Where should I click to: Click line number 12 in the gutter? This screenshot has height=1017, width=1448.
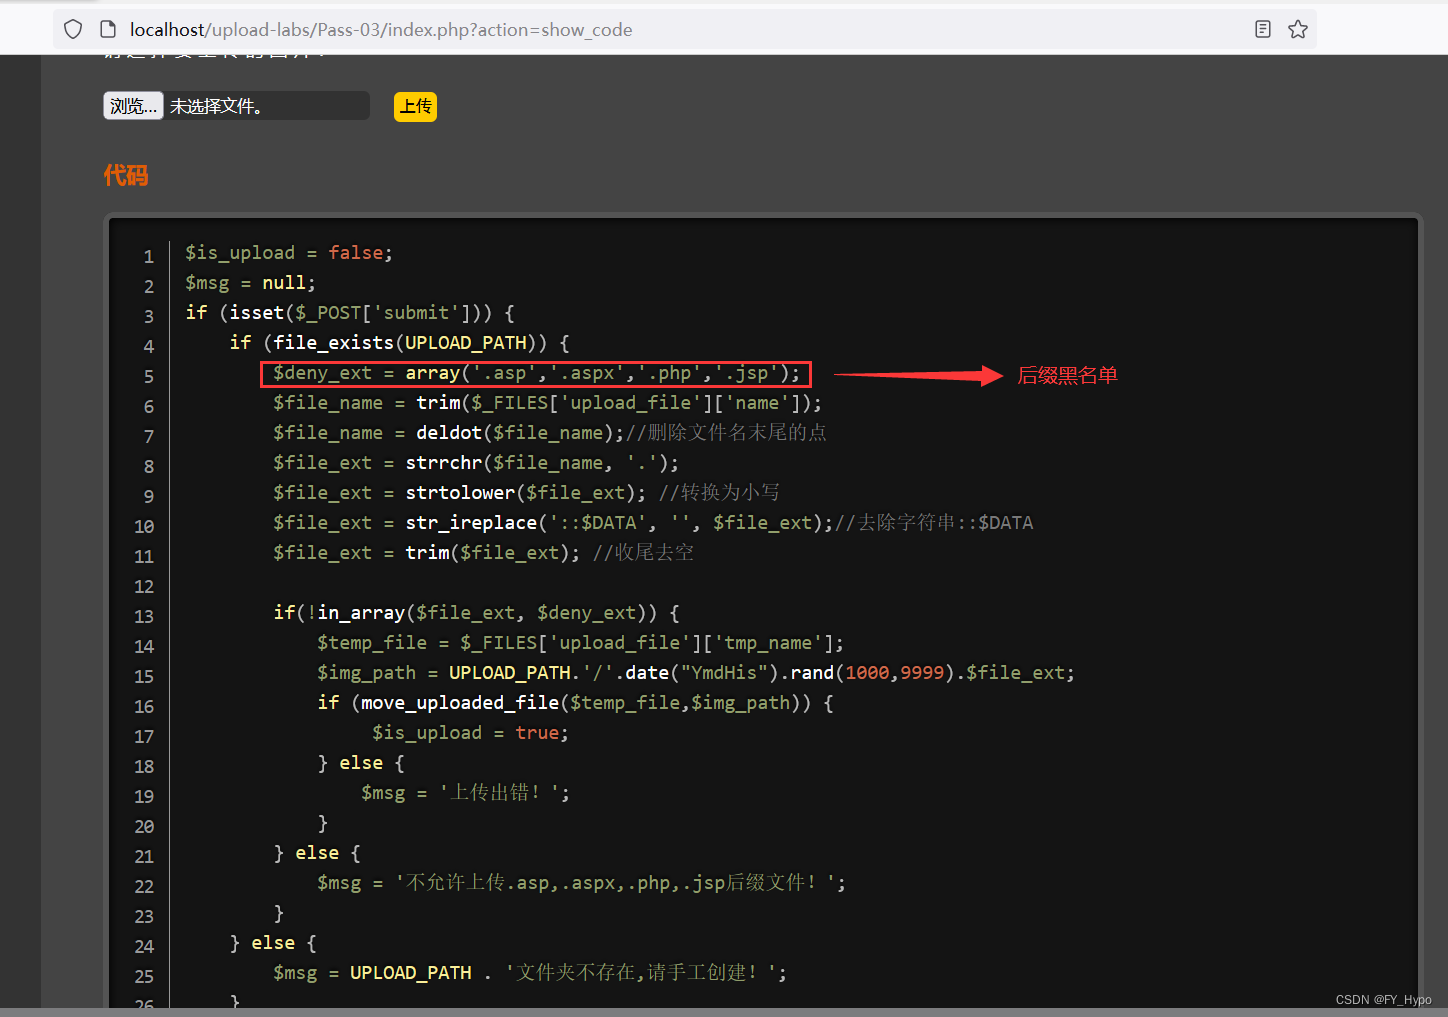pos(144,587)
